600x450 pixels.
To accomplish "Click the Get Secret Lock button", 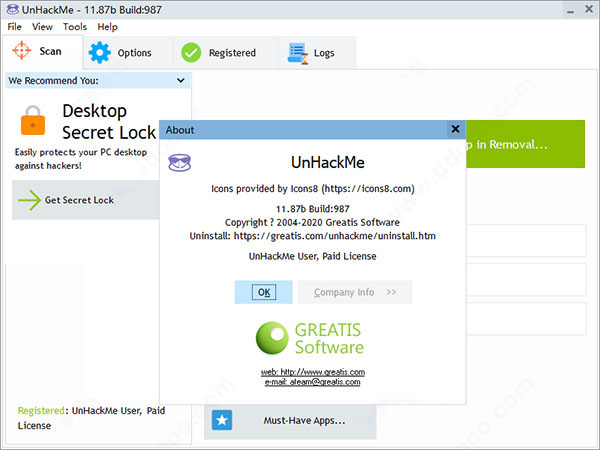I will (x=86, y=200).
